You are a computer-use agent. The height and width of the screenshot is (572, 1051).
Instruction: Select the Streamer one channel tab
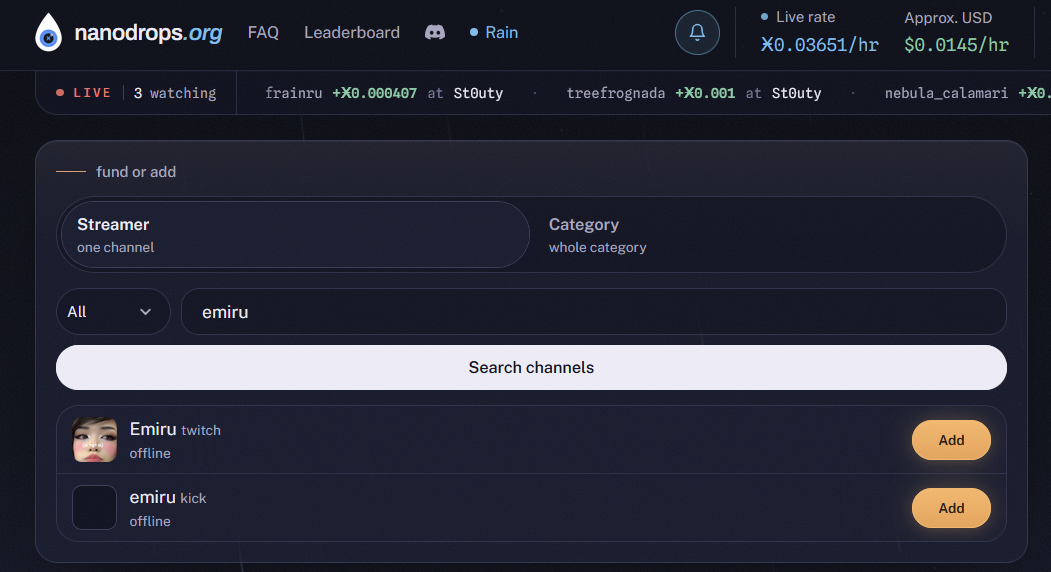click(295, 235)
